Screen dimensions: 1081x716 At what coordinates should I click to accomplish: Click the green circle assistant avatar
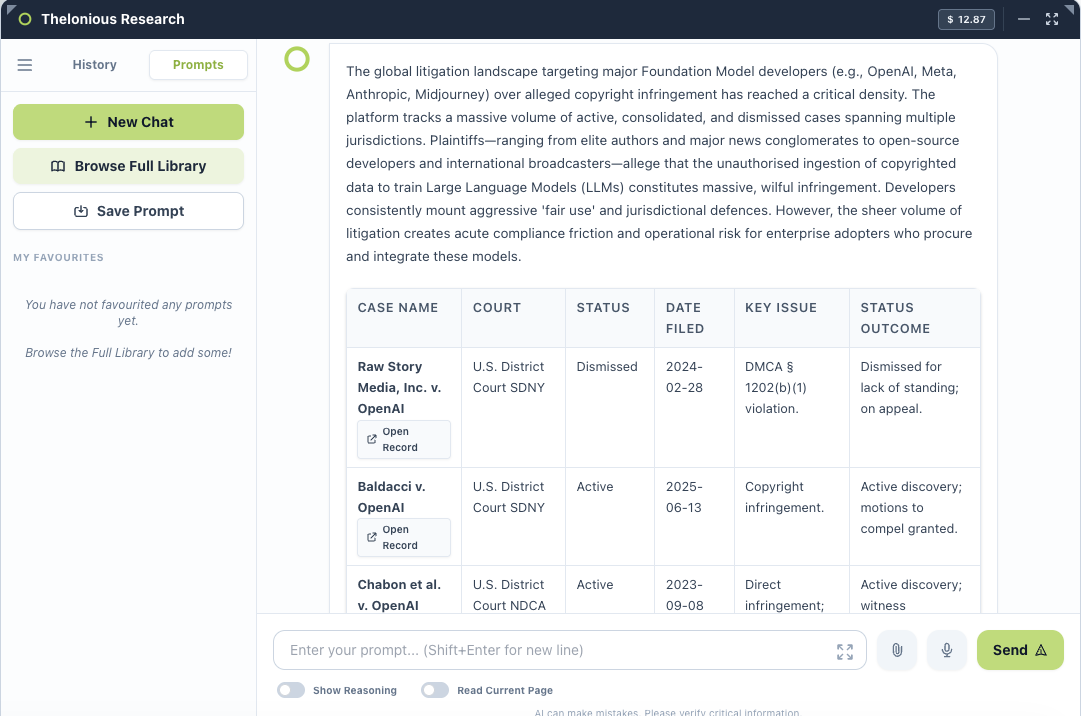297,59
